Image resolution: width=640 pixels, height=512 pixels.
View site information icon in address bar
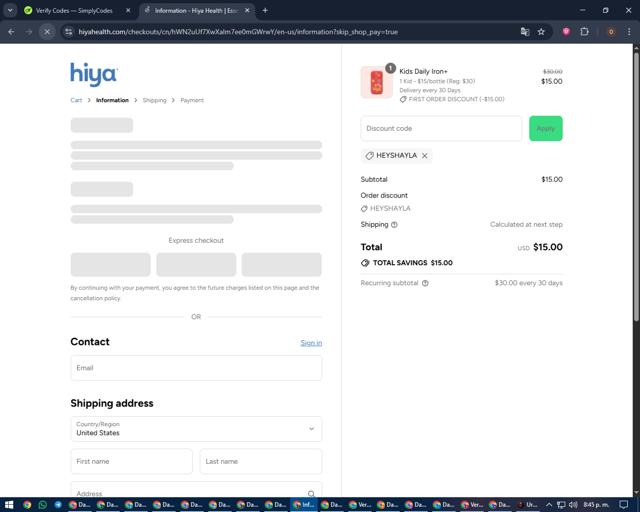click(69, 32)
